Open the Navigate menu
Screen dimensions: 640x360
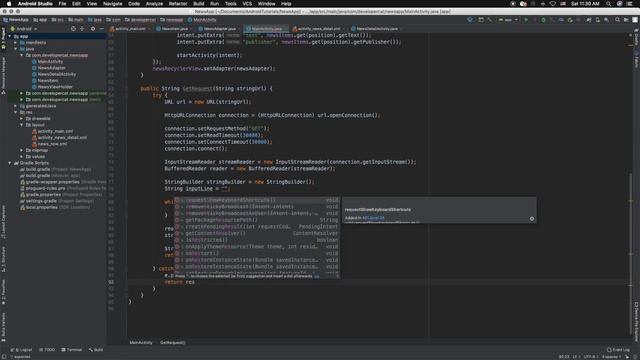pos(112,4)
